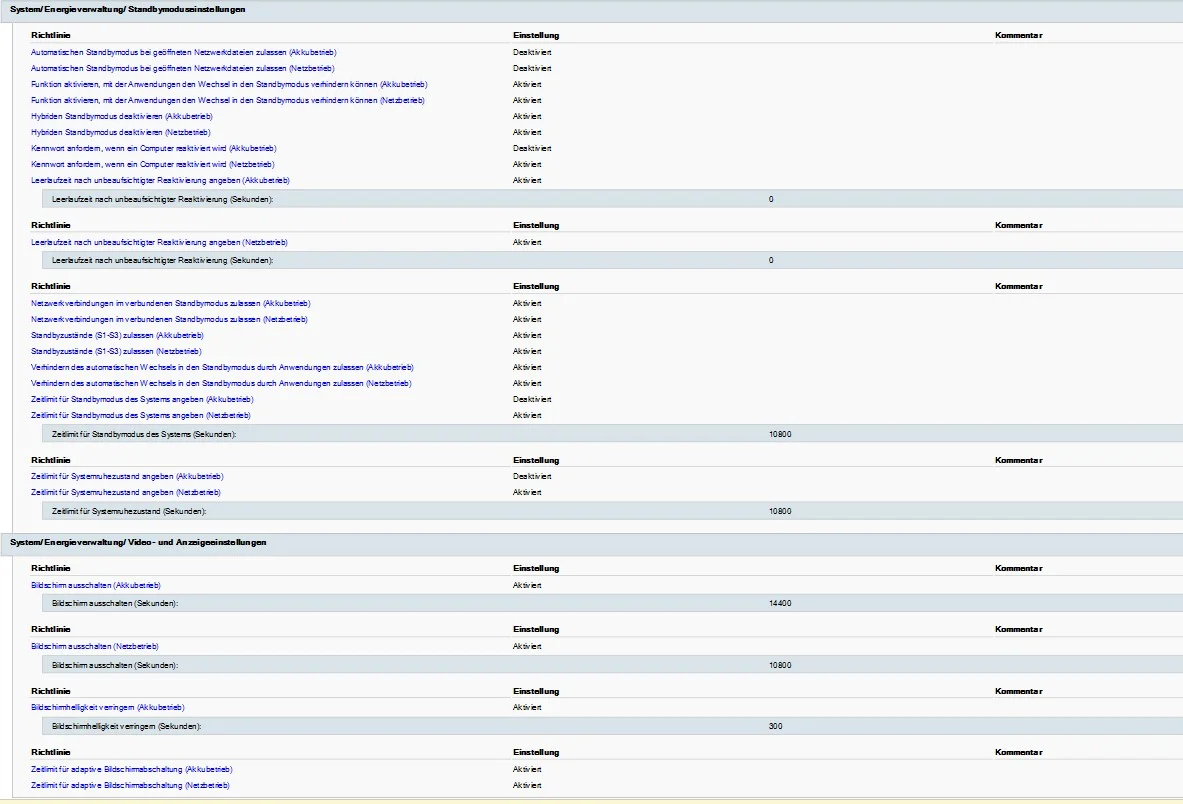Click 'Aktiviert' setting of adaptive Bildschirmabschaltung (Netzbetrieb)
This screenshot has height=804, width=1183.
point(527,785)
